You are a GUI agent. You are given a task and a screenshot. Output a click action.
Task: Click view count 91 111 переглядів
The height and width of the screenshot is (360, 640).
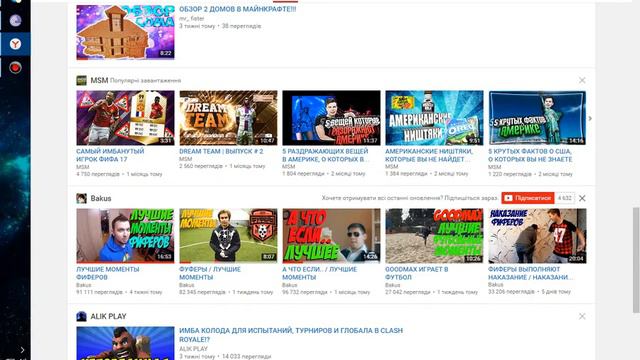tap(99, 292)
